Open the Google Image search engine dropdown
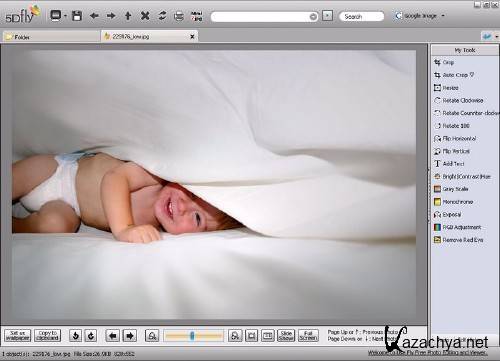The width and height of the screenshot is (500, 361). (443, 16)
